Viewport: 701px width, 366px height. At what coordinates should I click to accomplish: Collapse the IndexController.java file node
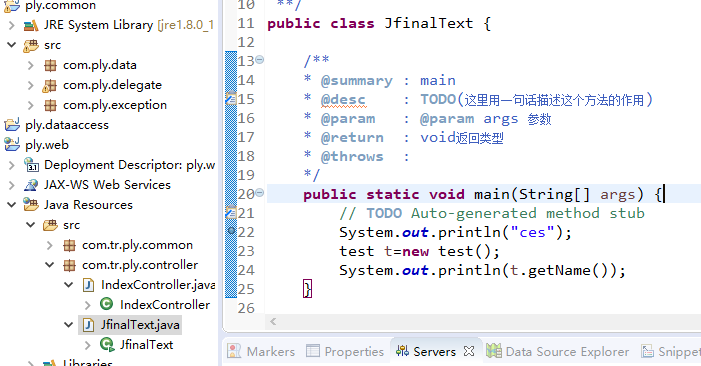click(68, 285)
